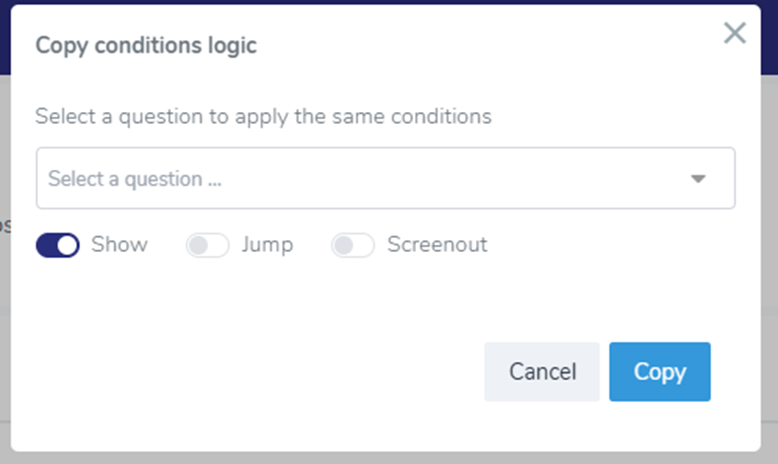Click the Jump label text

[267, 244]
